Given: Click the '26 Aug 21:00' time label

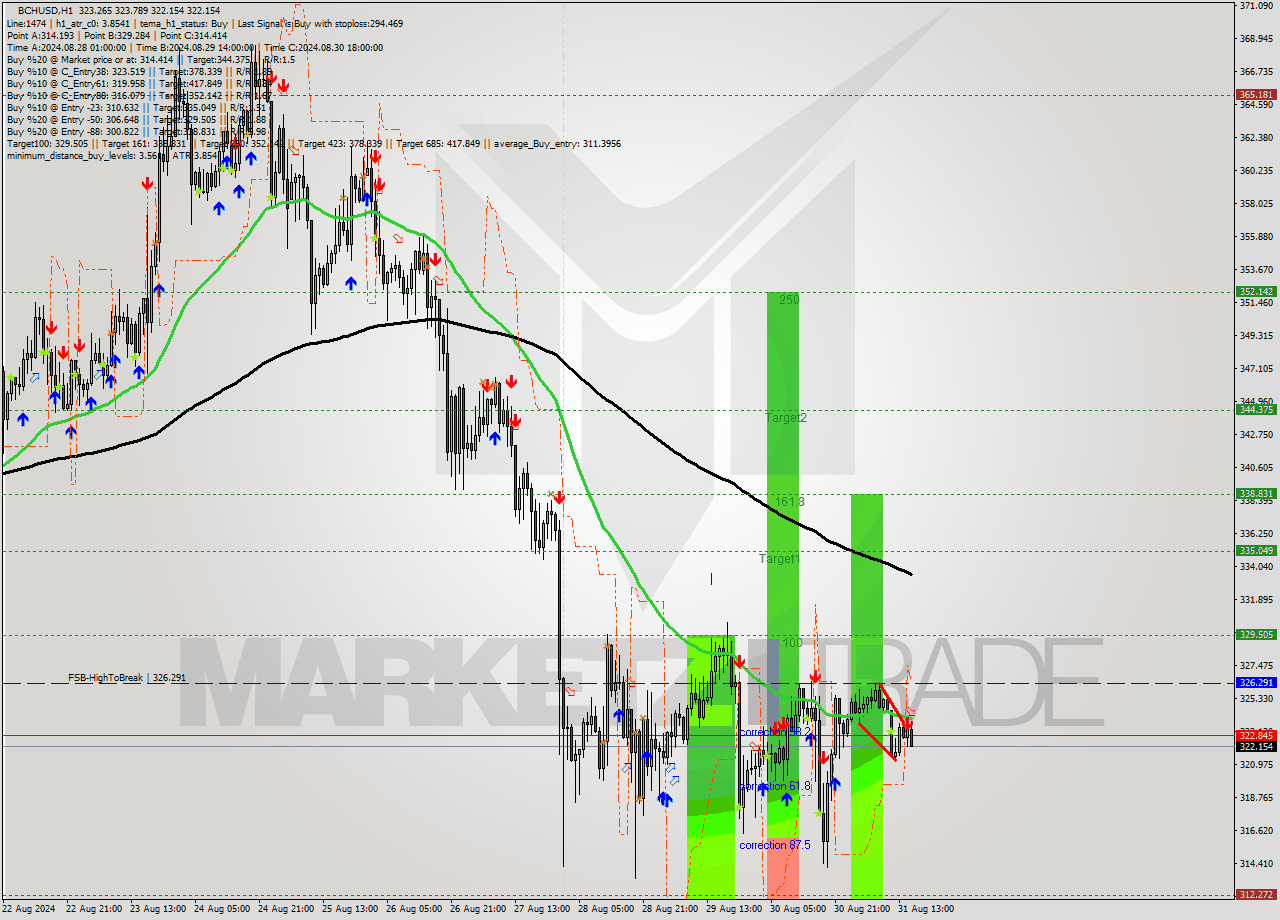Looking at the screenshot, I should pos(479,909).
